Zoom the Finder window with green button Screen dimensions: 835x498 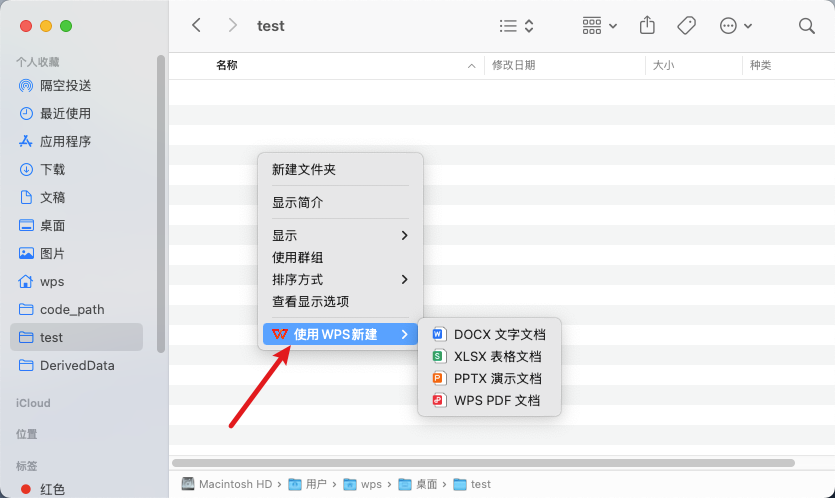[x=66, y=26]
